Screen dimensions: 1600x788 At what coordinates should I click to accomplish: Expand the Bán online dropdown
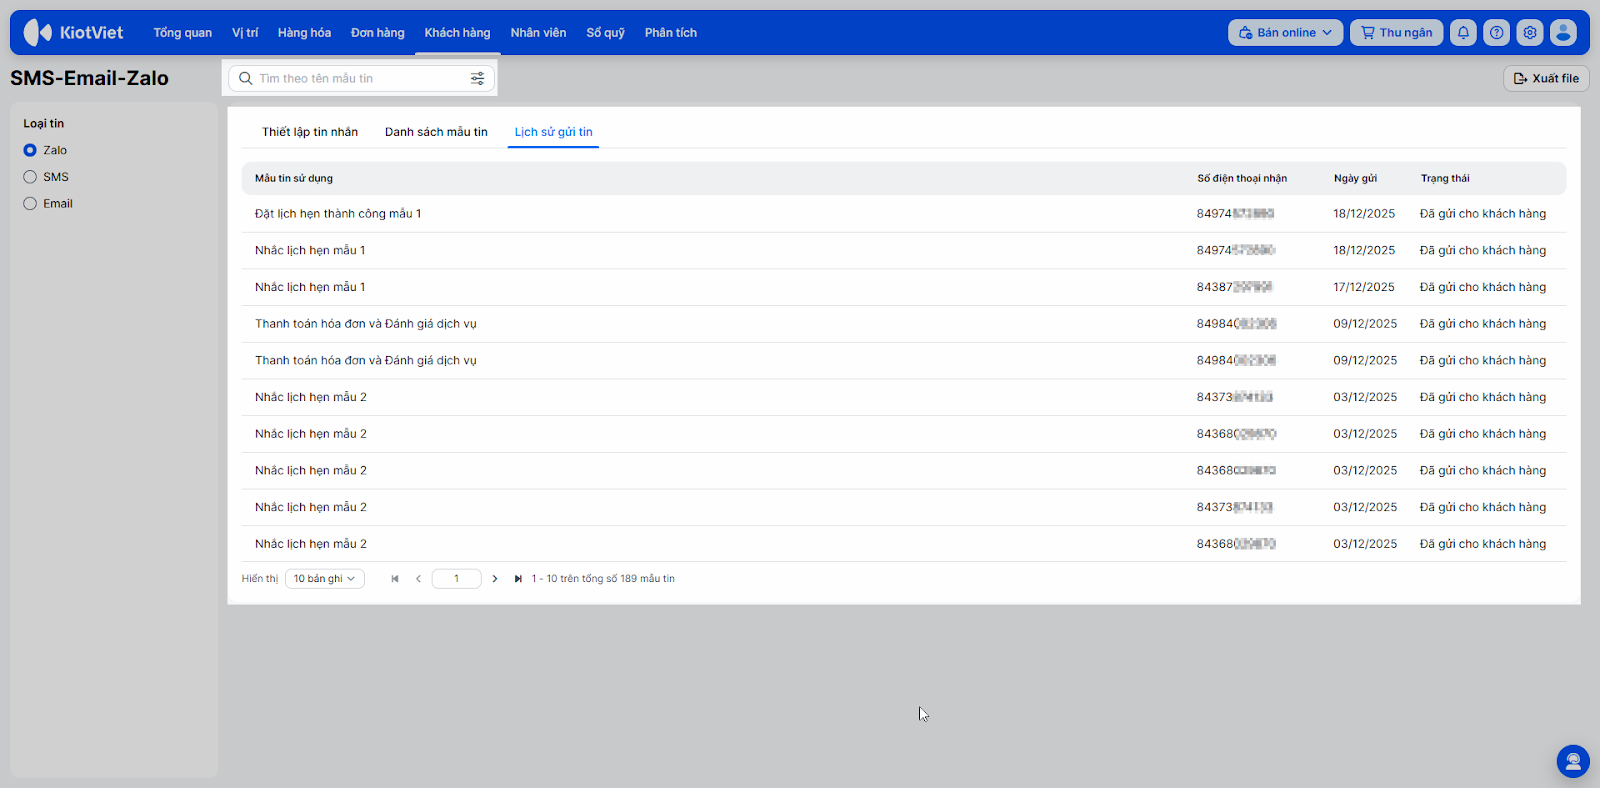click(x=1285, y=33)
